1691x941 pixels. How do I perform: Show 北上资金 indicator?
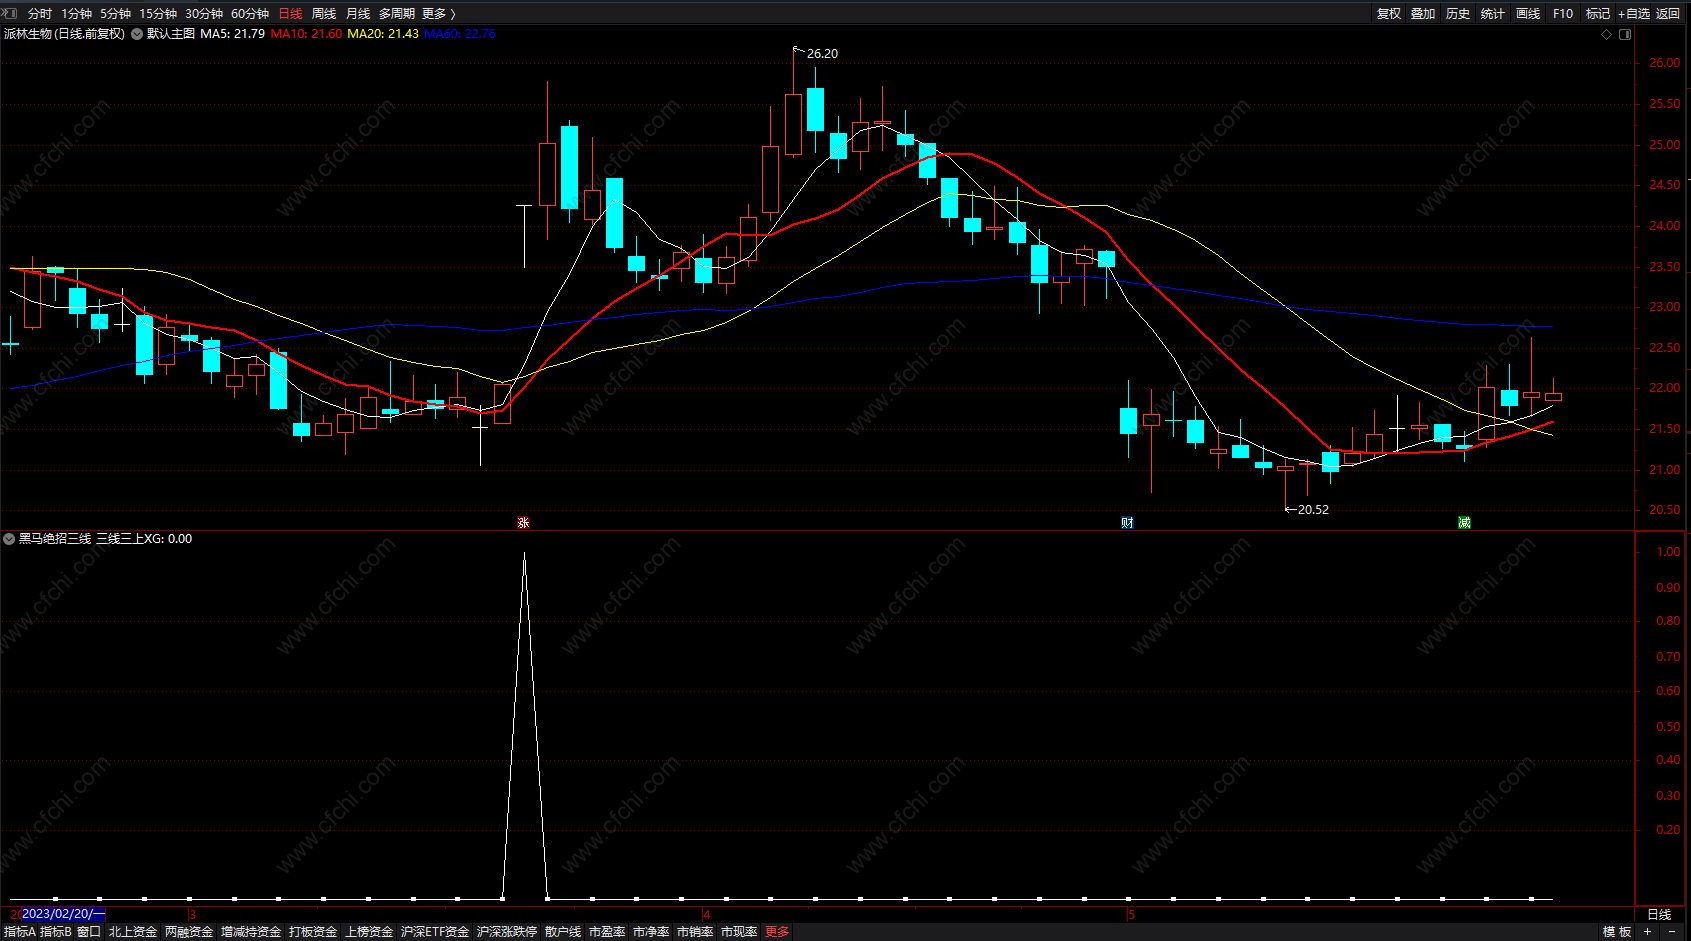coord(133,932)
